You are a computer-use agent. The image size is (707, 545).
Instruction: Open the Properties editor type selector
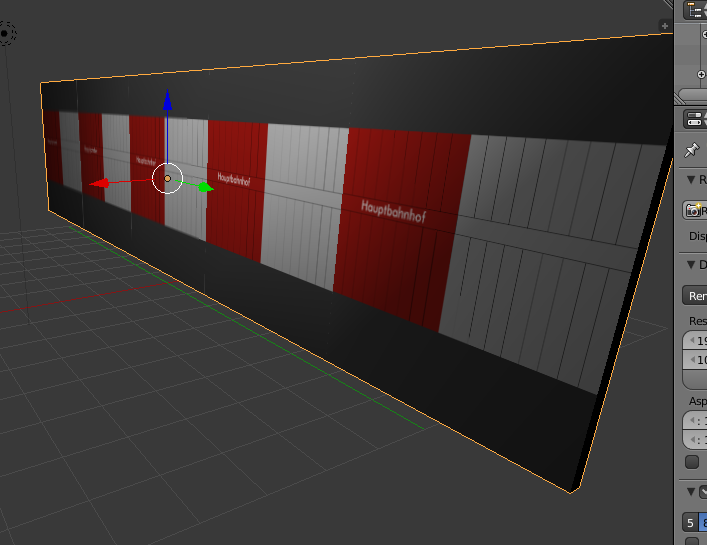tap(695, 119)
